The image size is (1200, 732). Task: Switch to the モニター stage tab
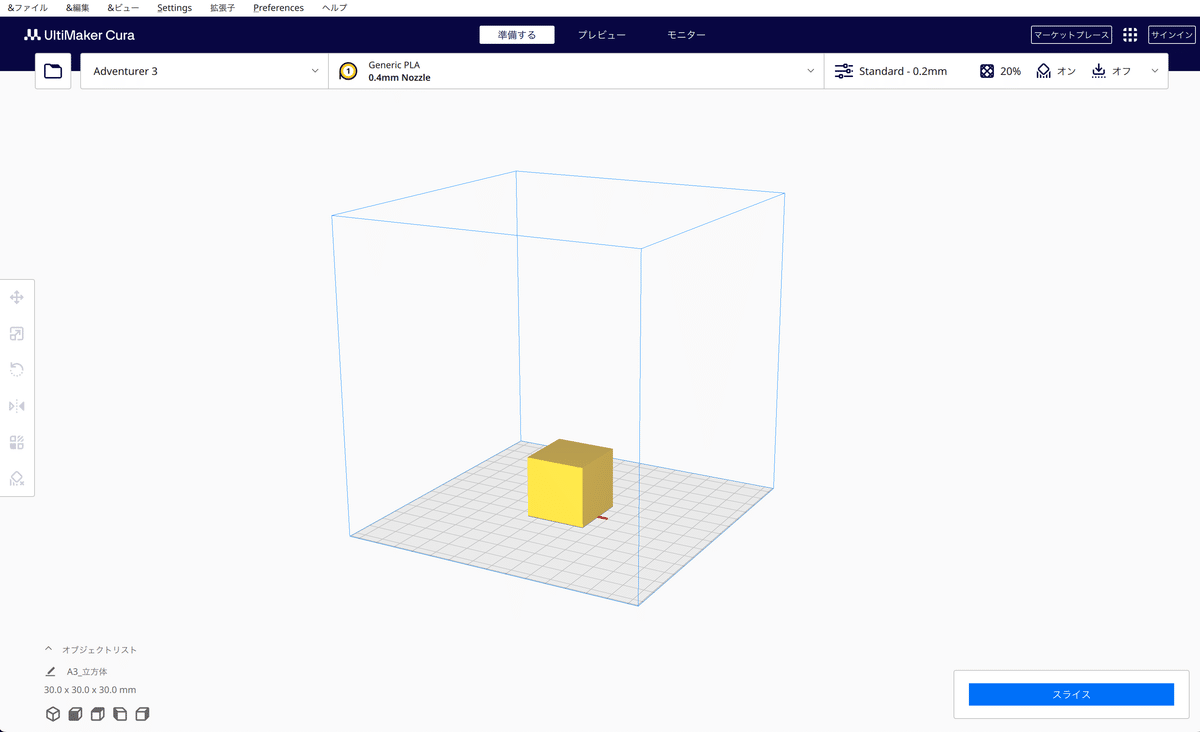(x=686, y=35)
